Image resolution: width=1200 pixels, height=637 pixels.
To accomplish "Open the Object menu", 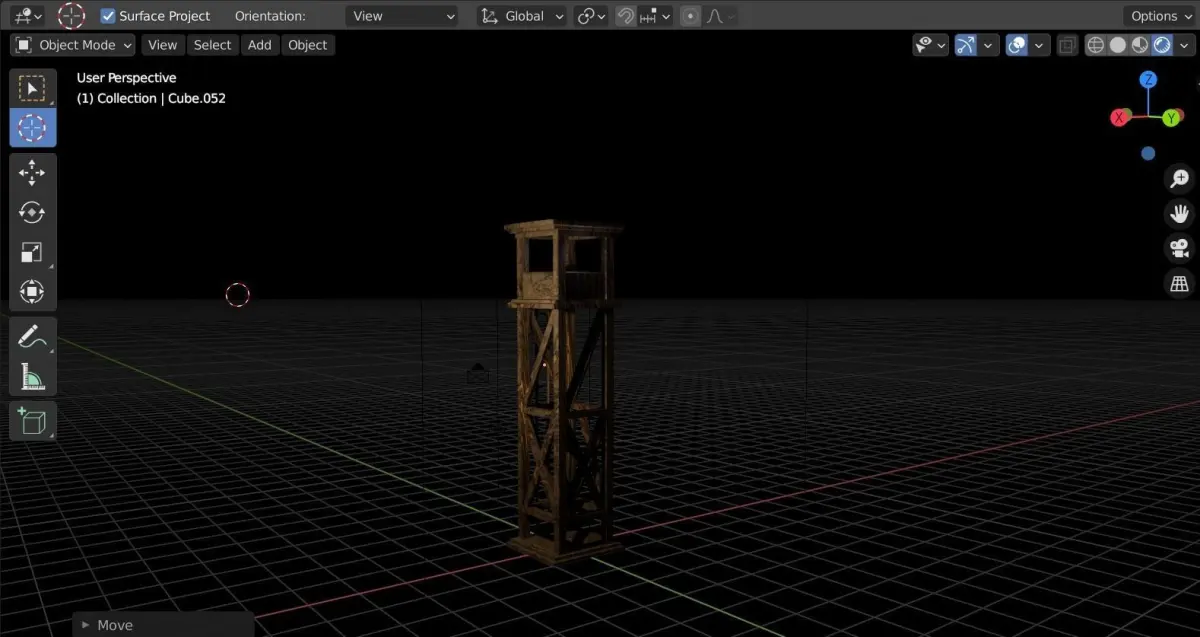I will click(x=307, y=45).
